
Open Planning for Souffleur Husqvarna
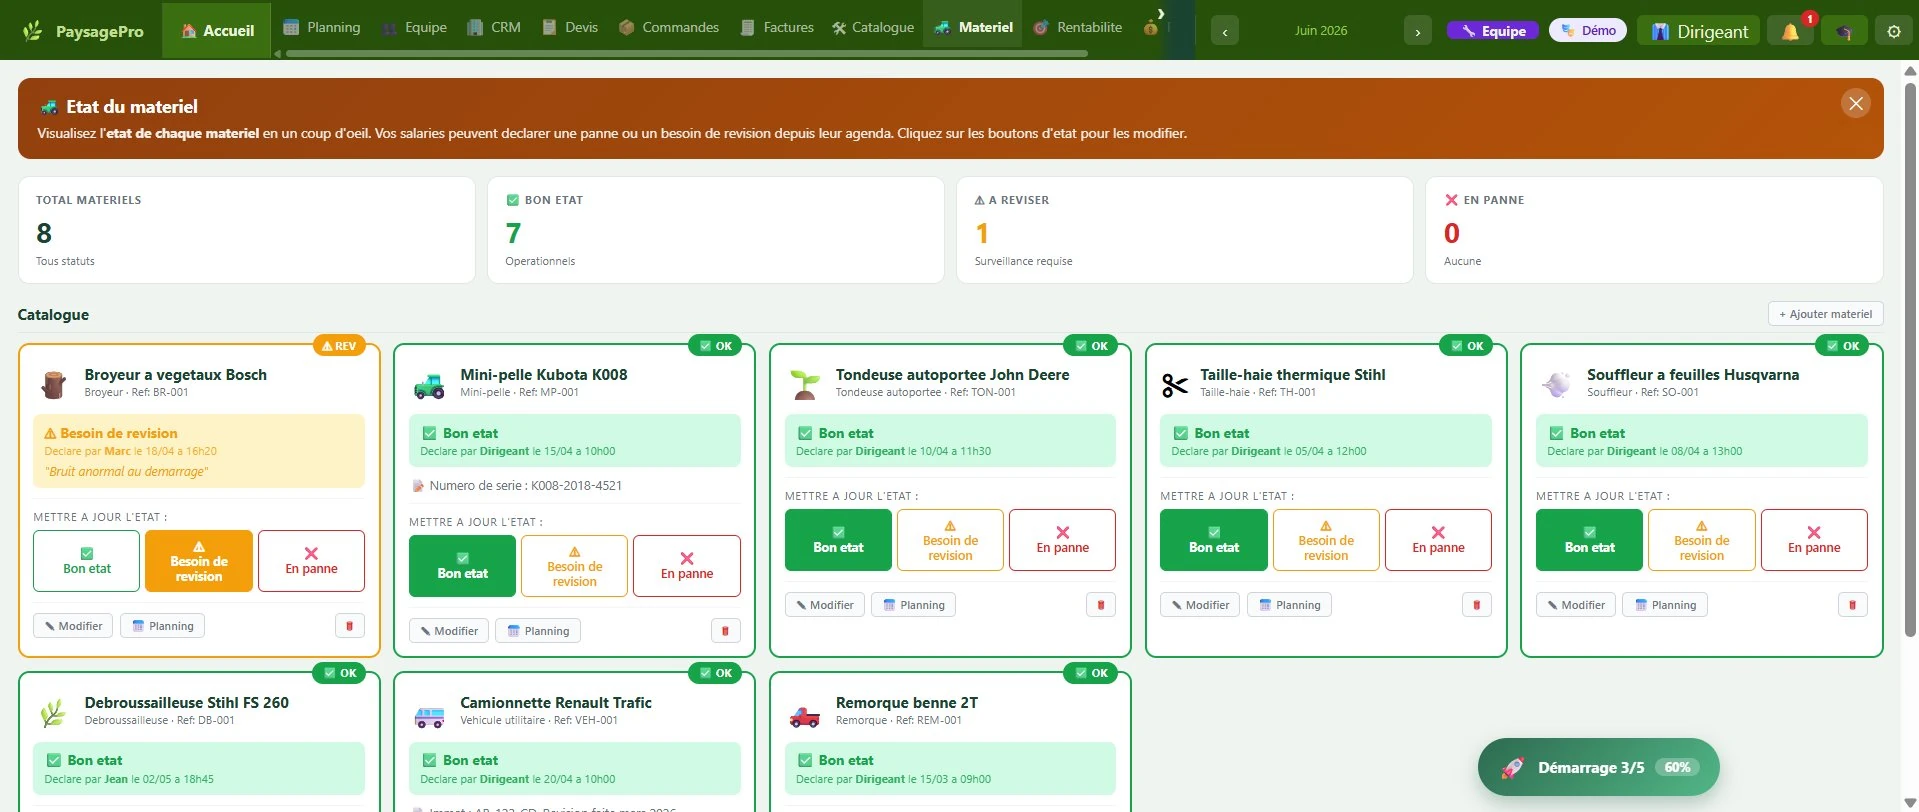coord(1665,605)
